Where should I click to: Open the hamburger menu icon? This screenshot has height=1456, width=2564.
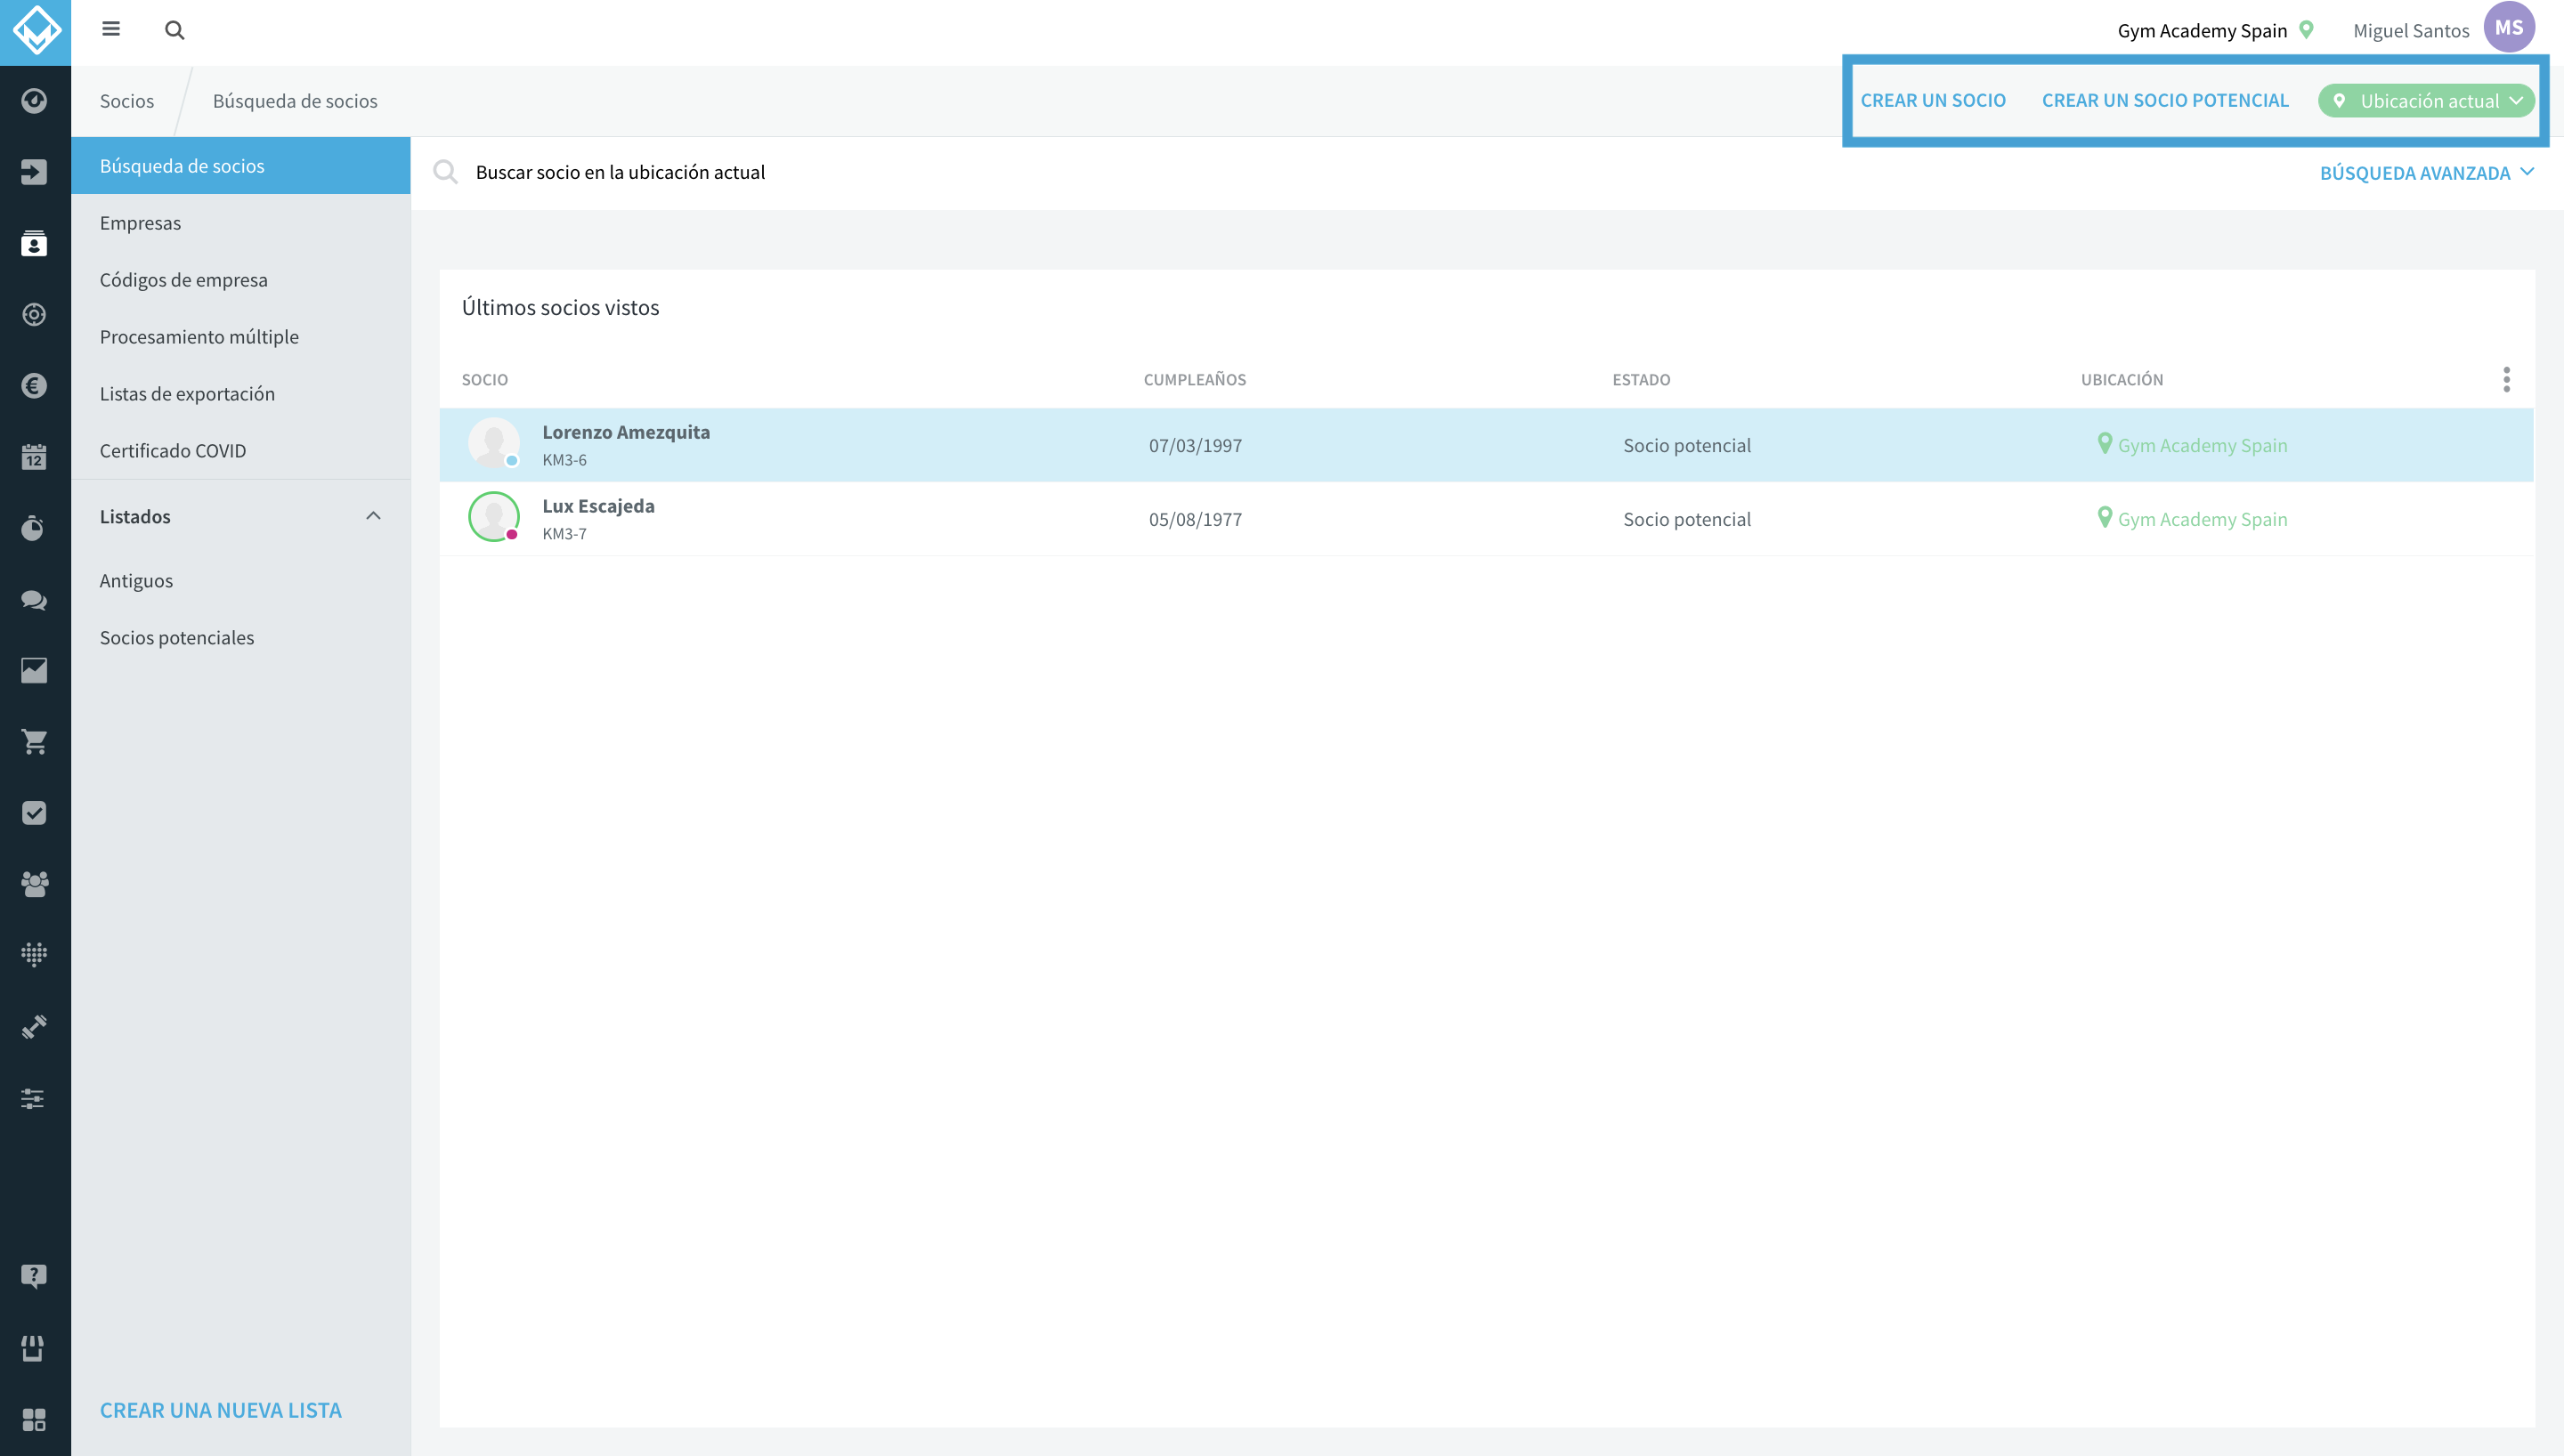[x=111, y=29]
